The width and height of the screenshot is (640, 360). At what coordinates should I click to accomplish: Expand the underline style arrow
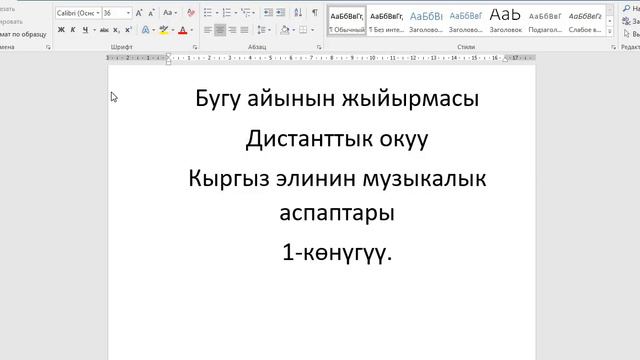(x=94, y=30)
